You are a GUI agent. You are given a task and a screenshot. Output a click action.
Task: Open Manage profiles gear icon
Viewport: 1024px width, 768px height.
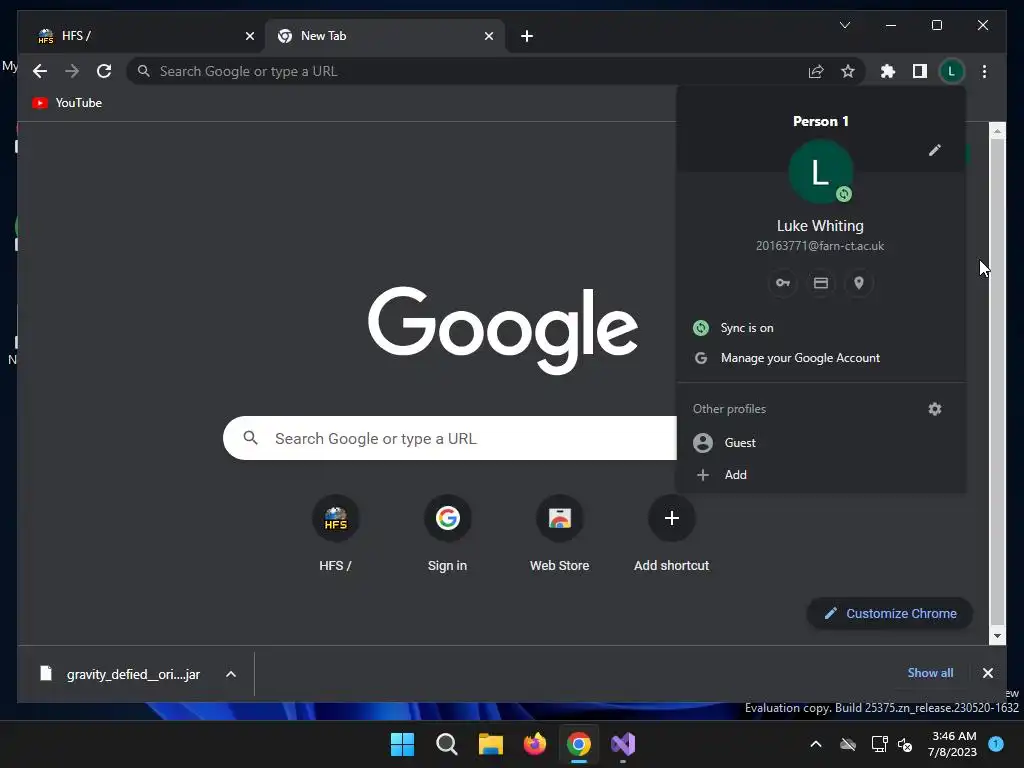coord(935,409)
